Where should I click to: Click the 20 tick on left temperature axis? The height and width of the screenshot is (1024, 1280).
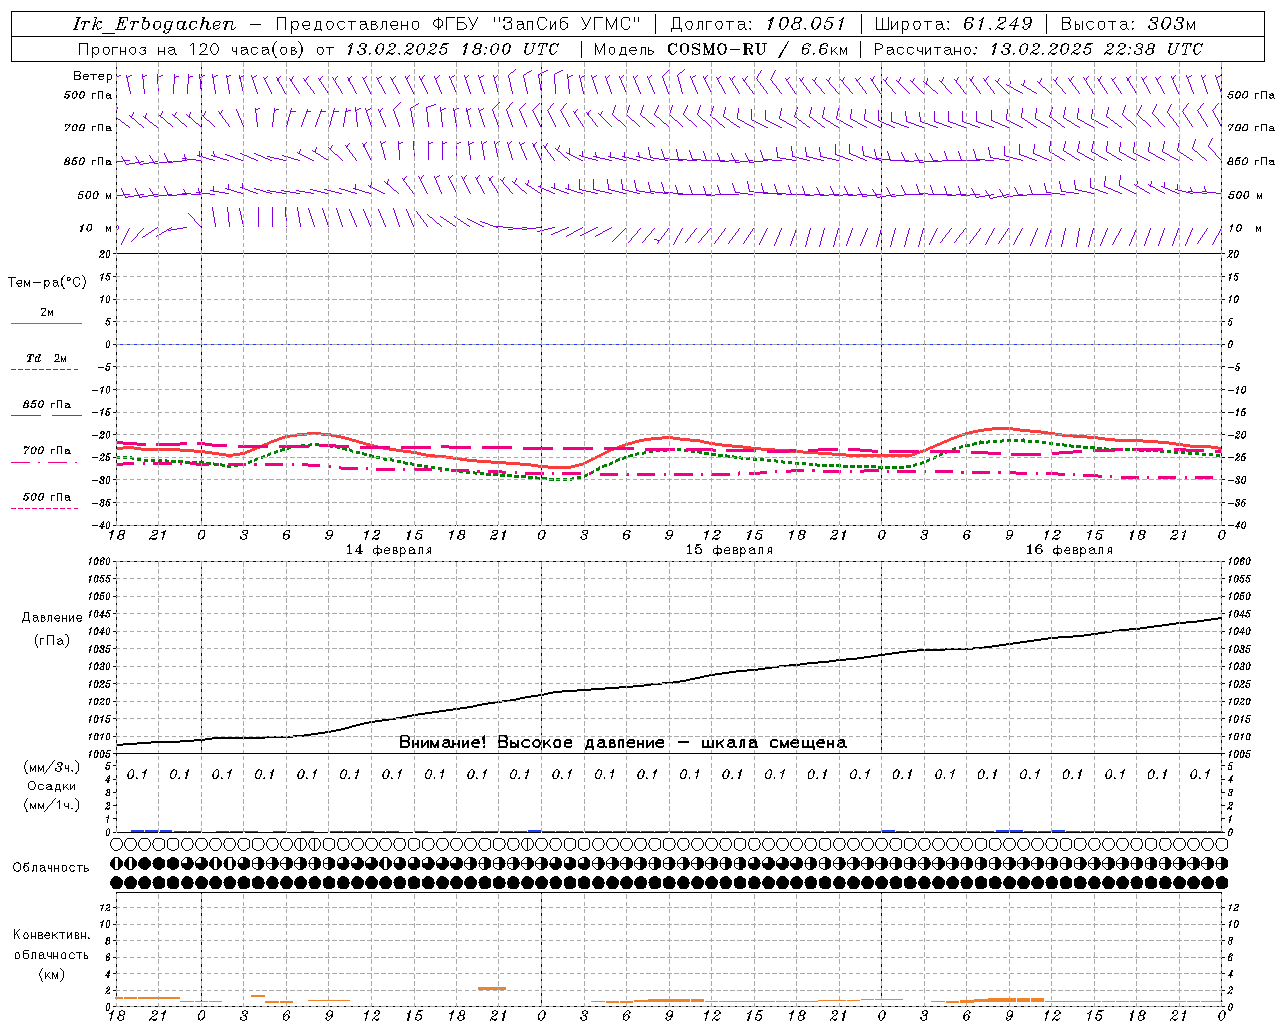point(104,254)
